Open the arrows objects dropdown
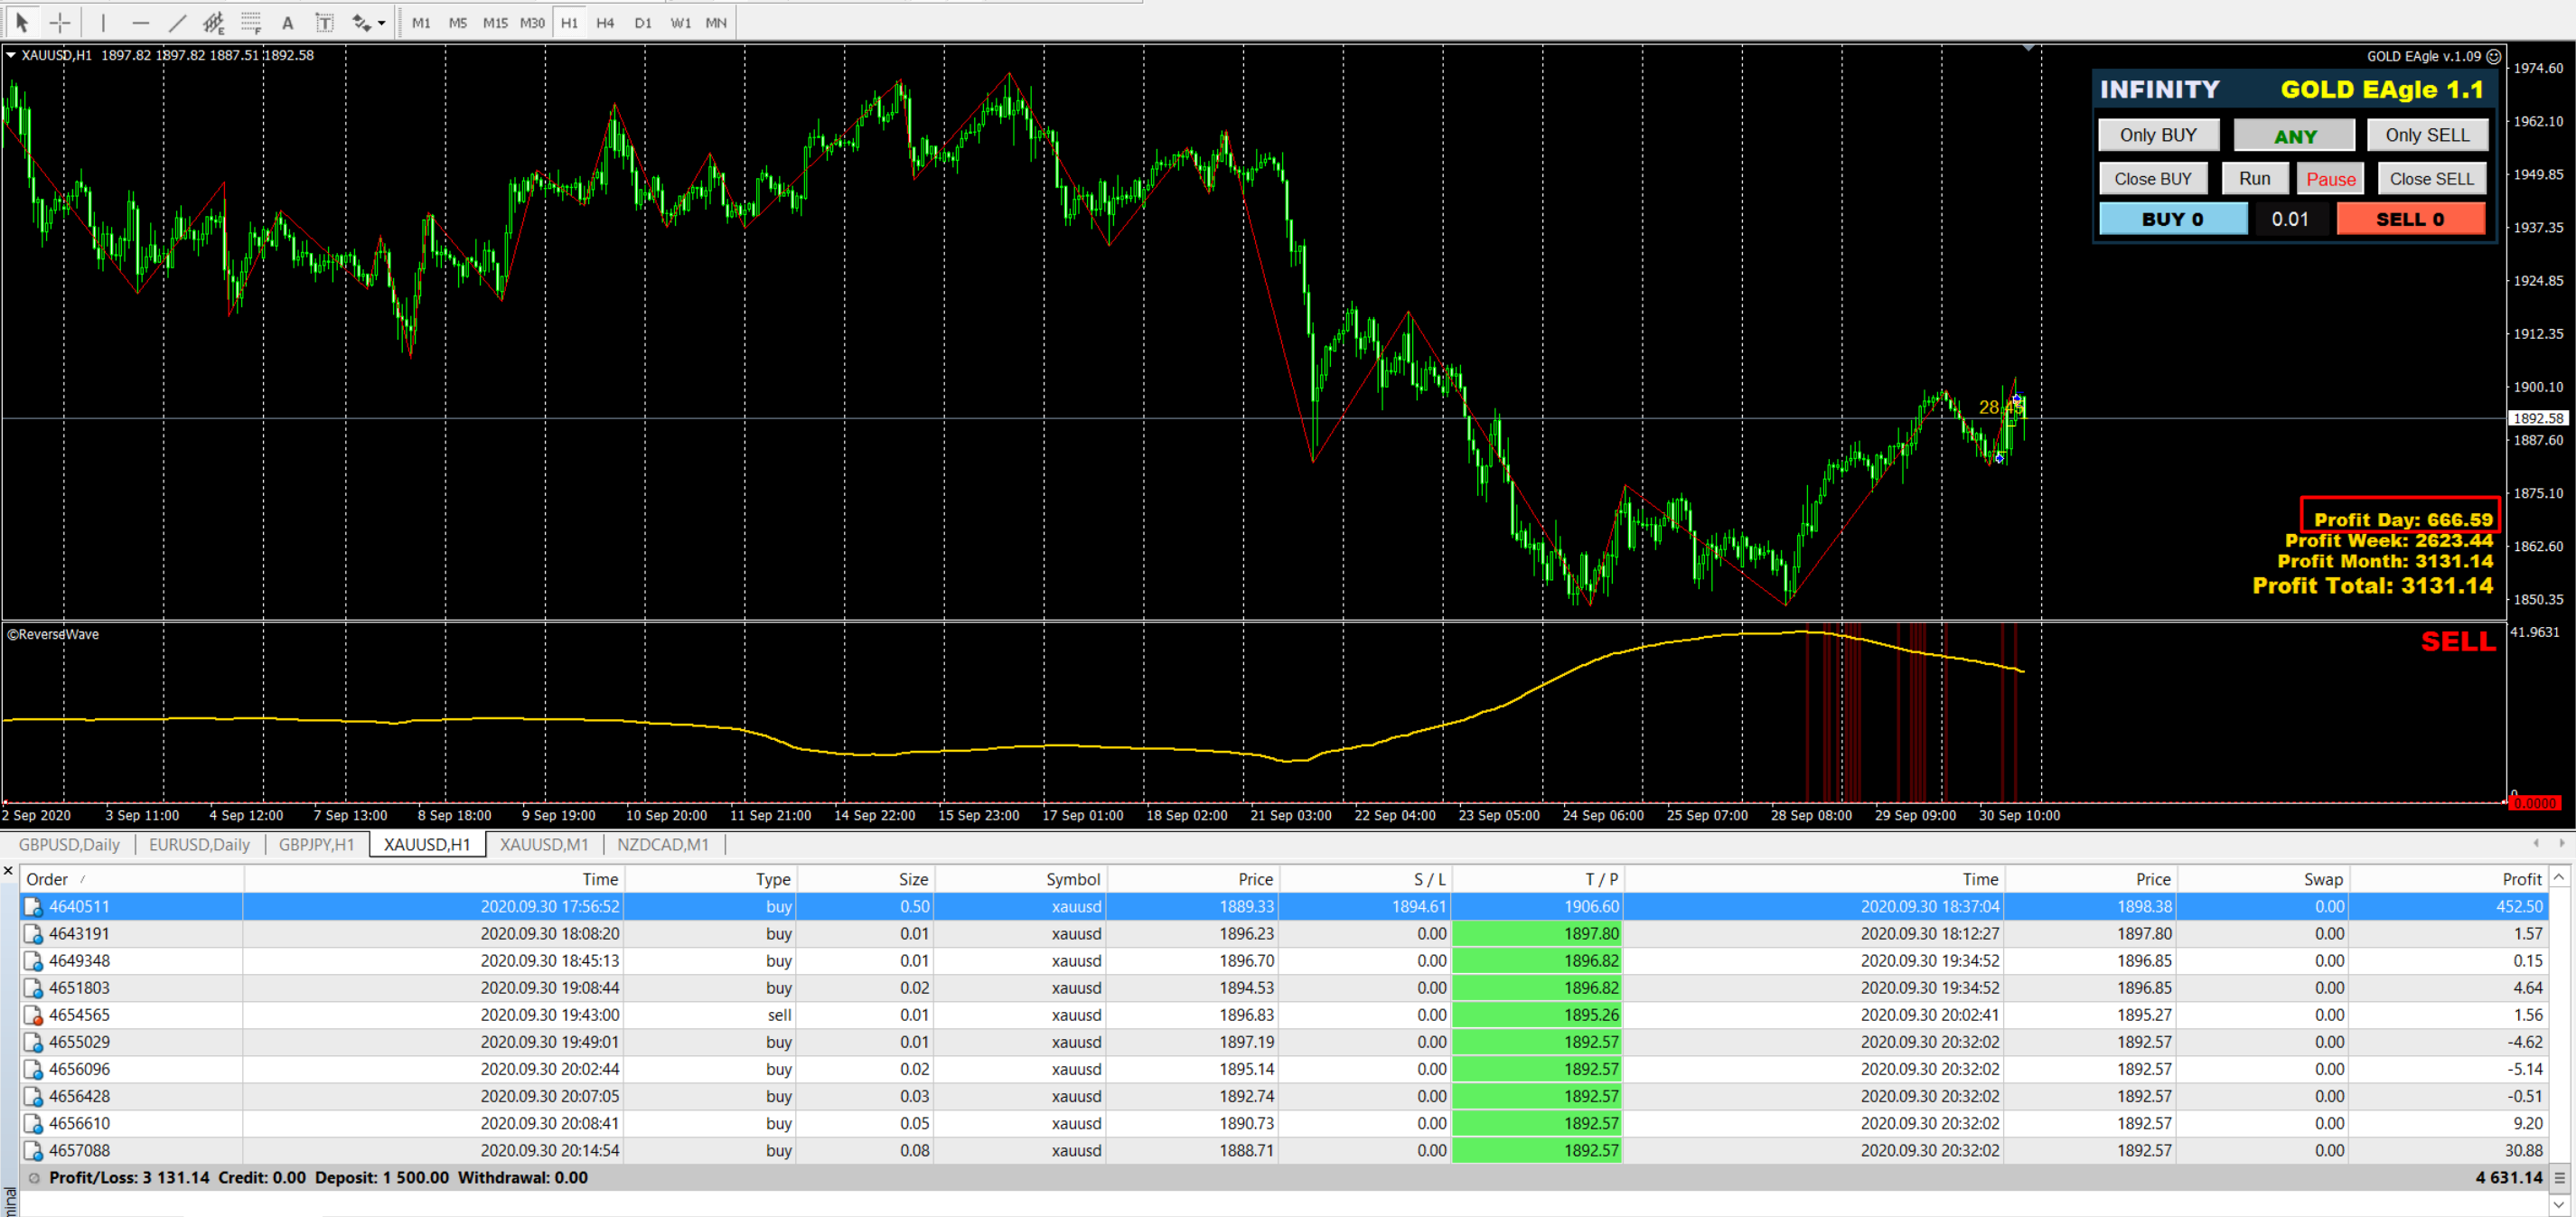Image resolution: width=2576 pixels, height=1217 pixels. (382, 22)
